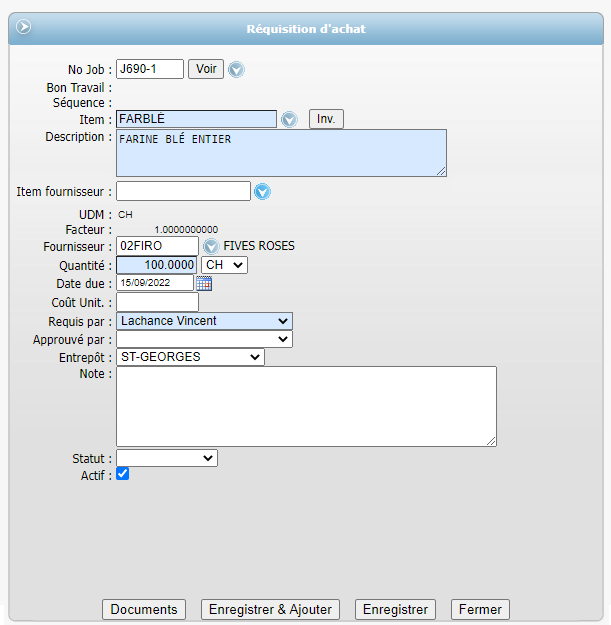
Task: Open the Fournisseur lookup arrow icon
Action: tap(211, 246)
